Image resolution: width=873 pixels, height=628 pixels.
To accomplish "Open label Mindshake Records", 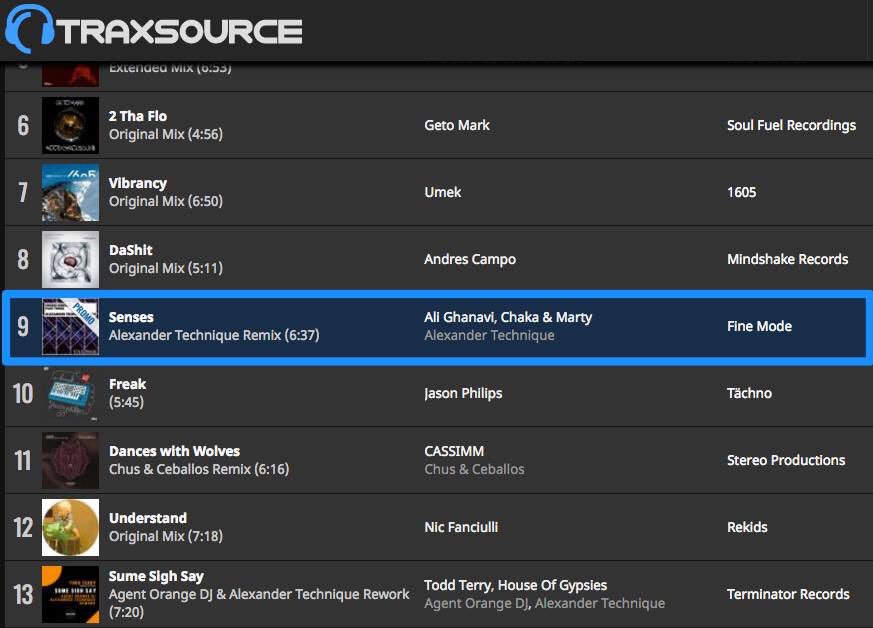I will (x=787, y=259).
